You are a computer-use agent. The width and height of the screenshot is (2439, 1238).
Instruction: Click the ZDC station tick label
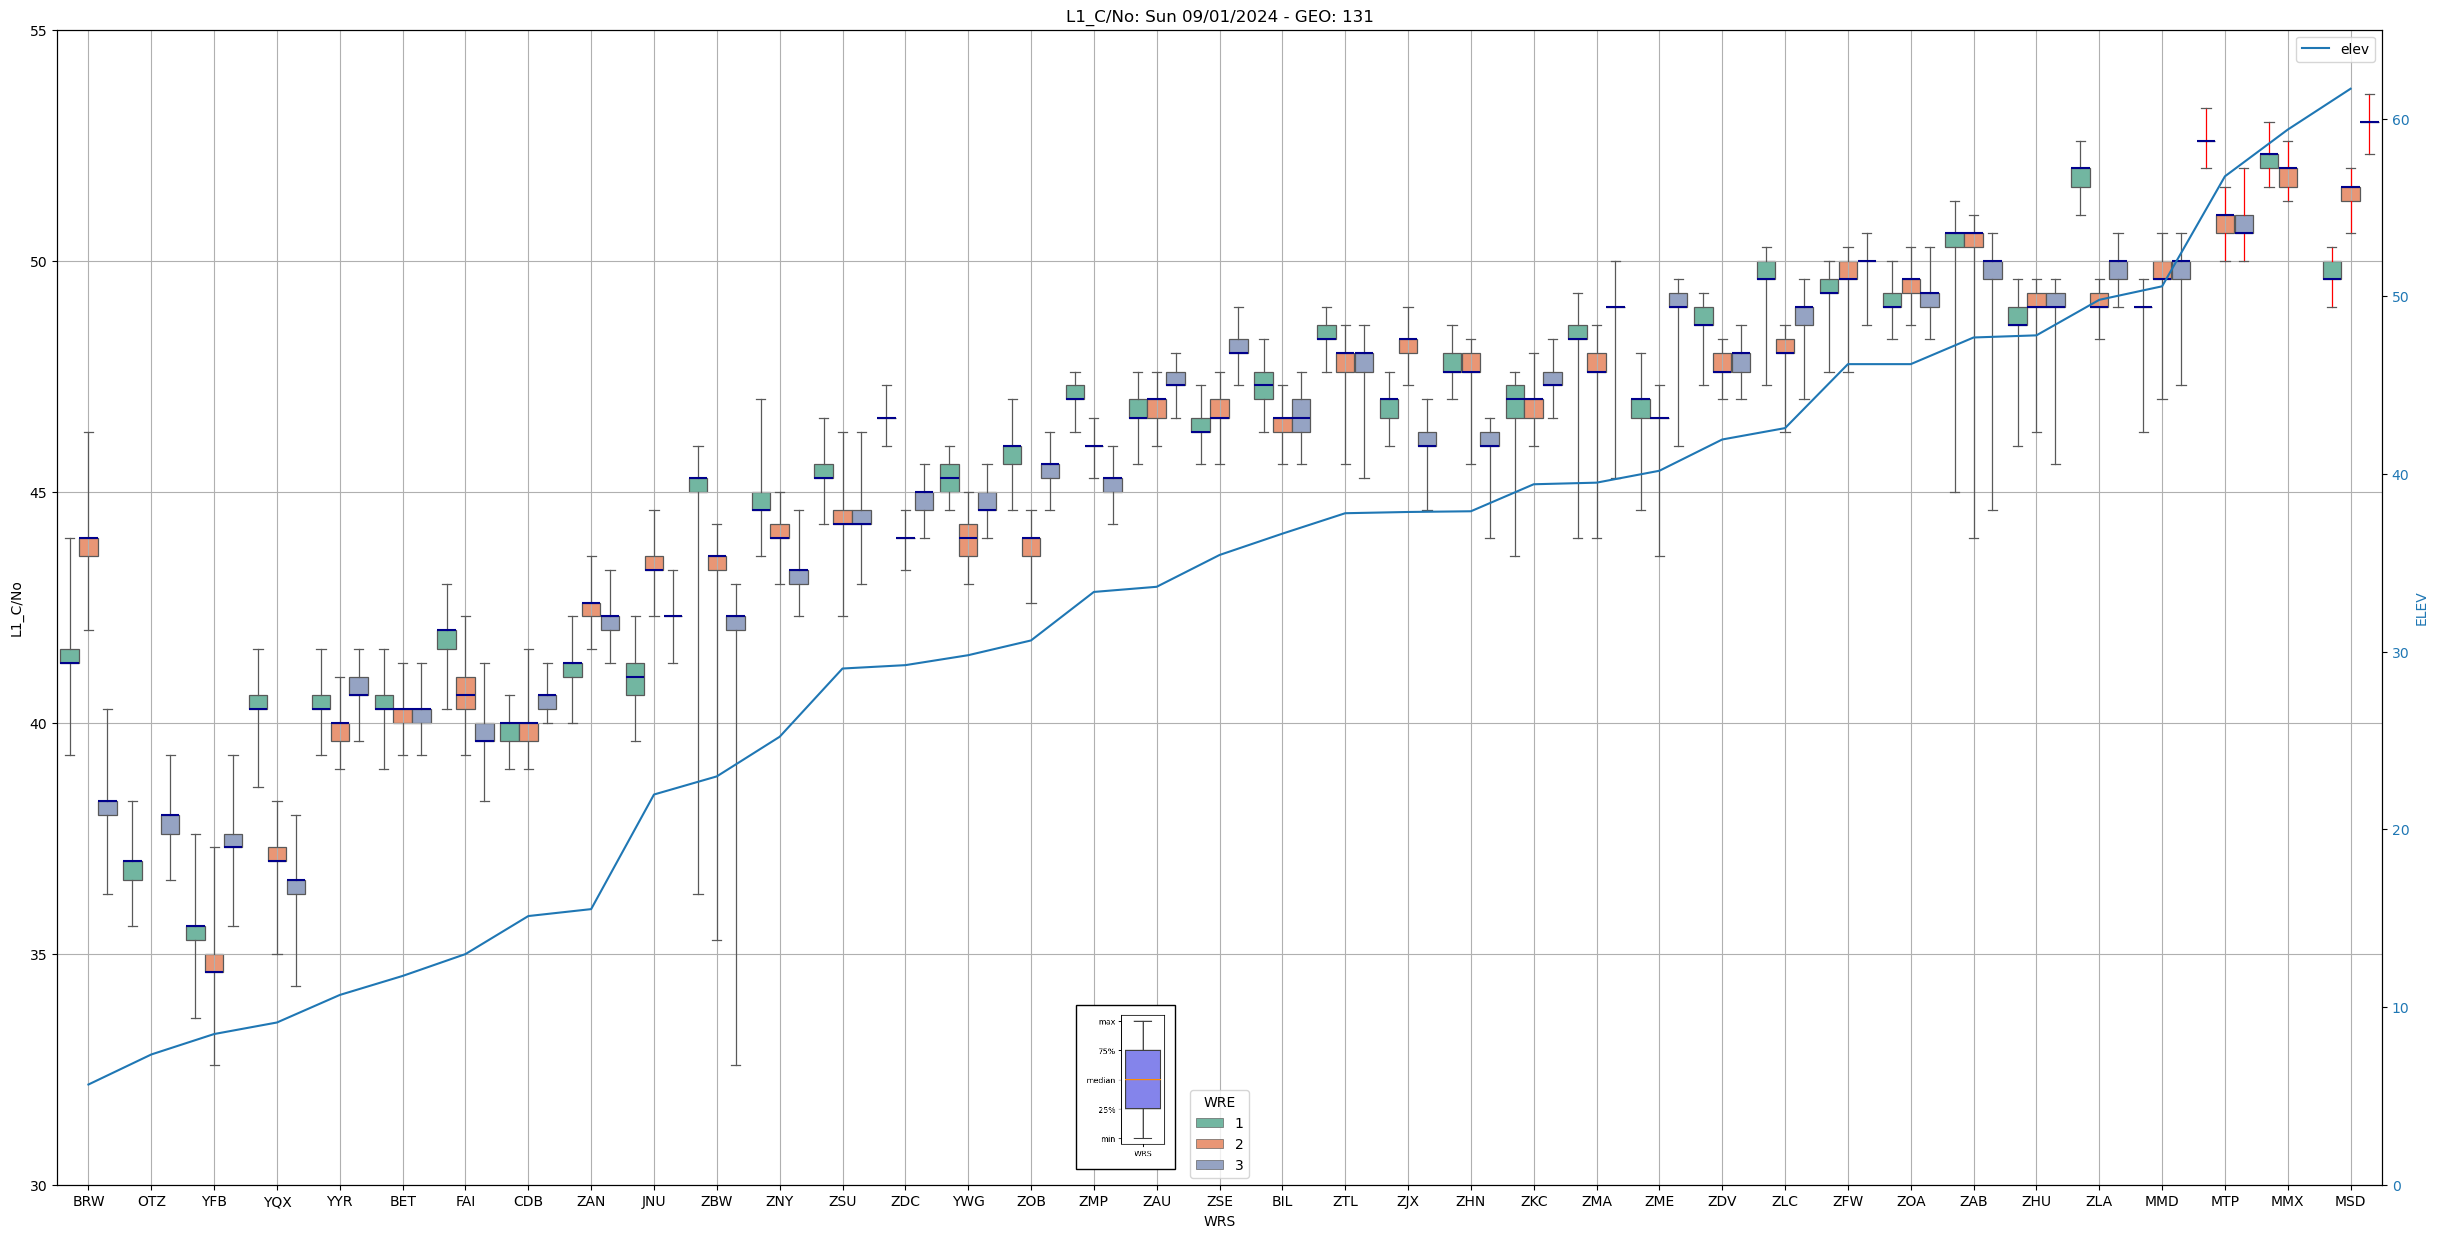[905, 1201]
